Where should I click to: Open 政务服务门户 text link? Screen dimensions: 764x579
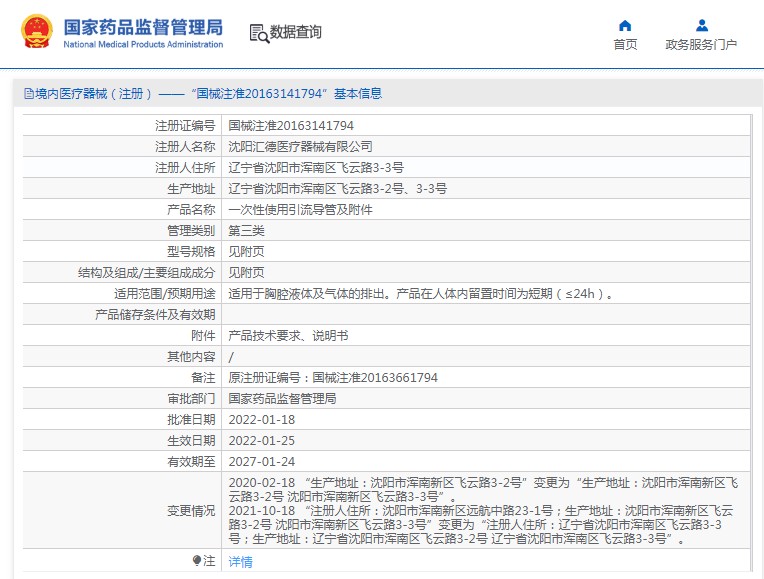701,45
